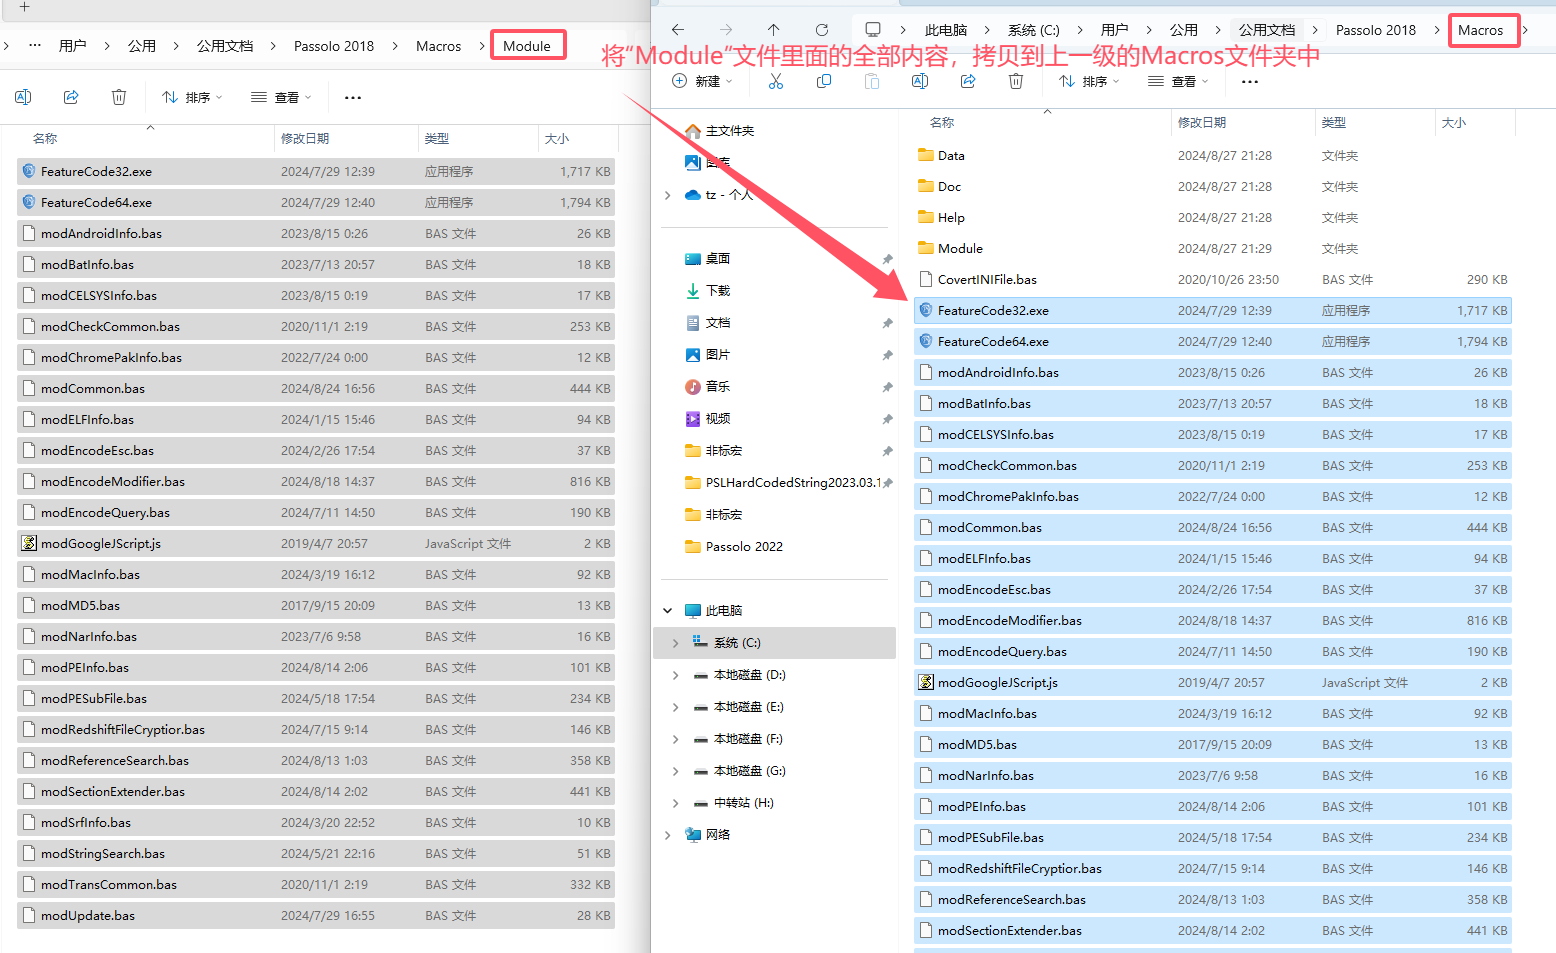Click the Paste icon in right window toolbar
This screenshot has height=953, width=1556.
point(872,81)
